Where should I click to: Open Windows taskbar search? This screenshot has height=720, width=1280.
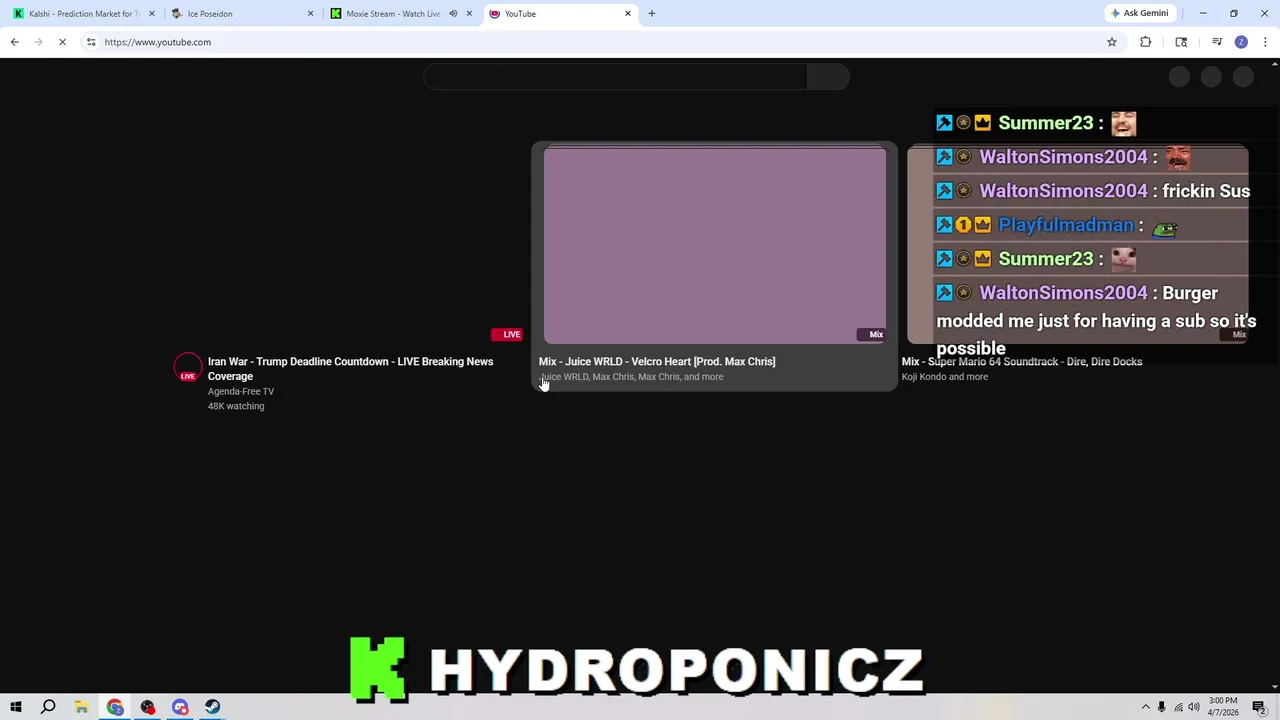point(48,707)
